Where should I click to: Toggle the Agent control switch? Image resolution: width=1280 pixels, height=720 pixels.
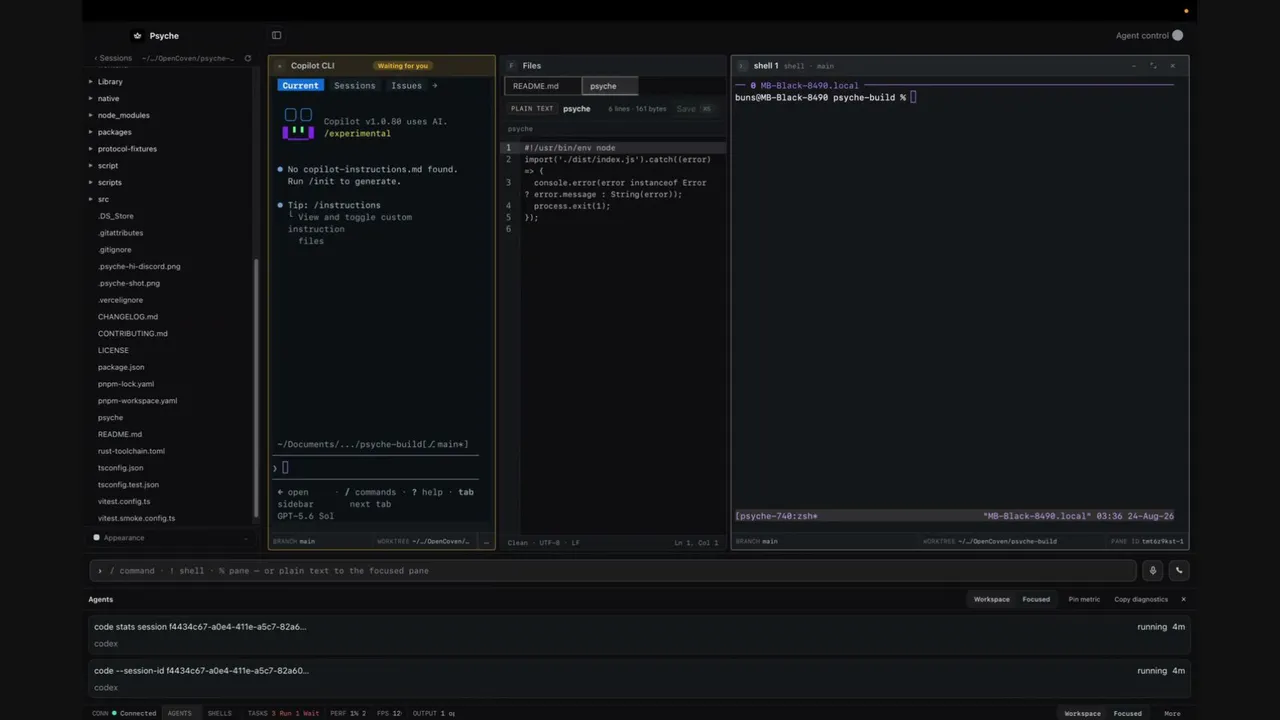(1177, 36)
